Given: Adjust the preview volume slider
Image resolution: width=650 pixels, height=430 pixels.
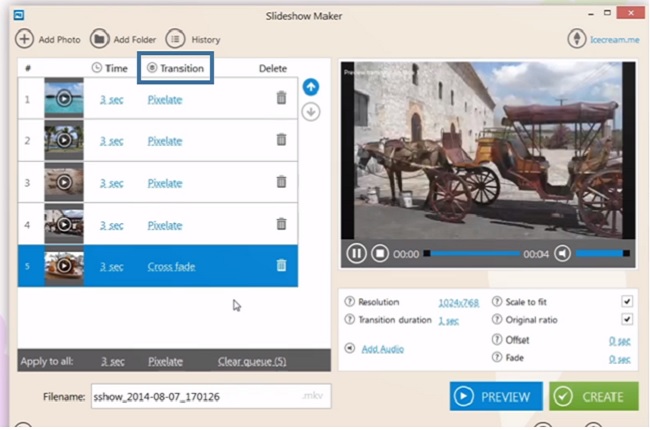Looking at the screenshot, I should 603,253.
